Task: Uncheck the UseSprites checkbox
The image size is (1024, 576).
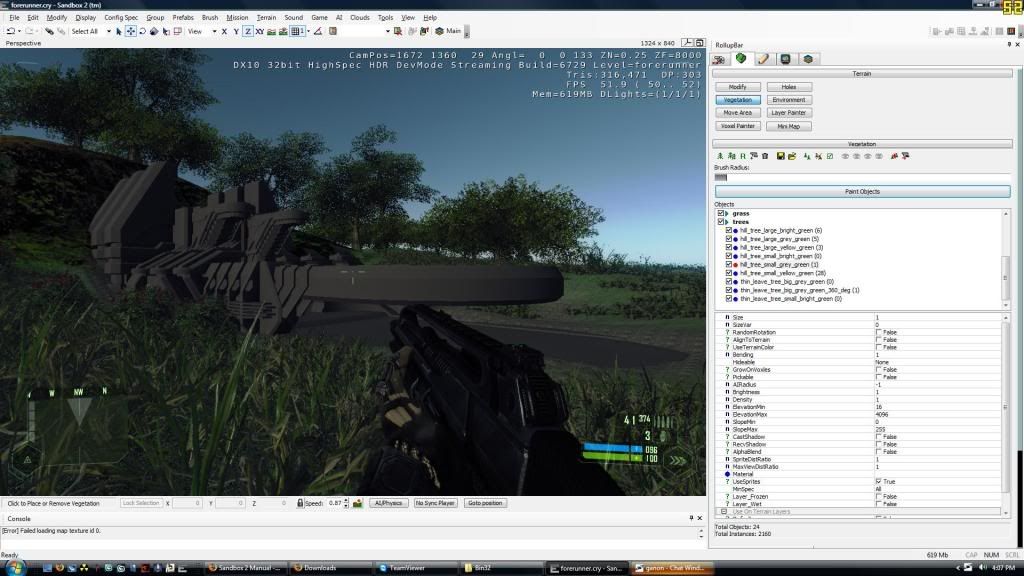Action: click(878, 481)
